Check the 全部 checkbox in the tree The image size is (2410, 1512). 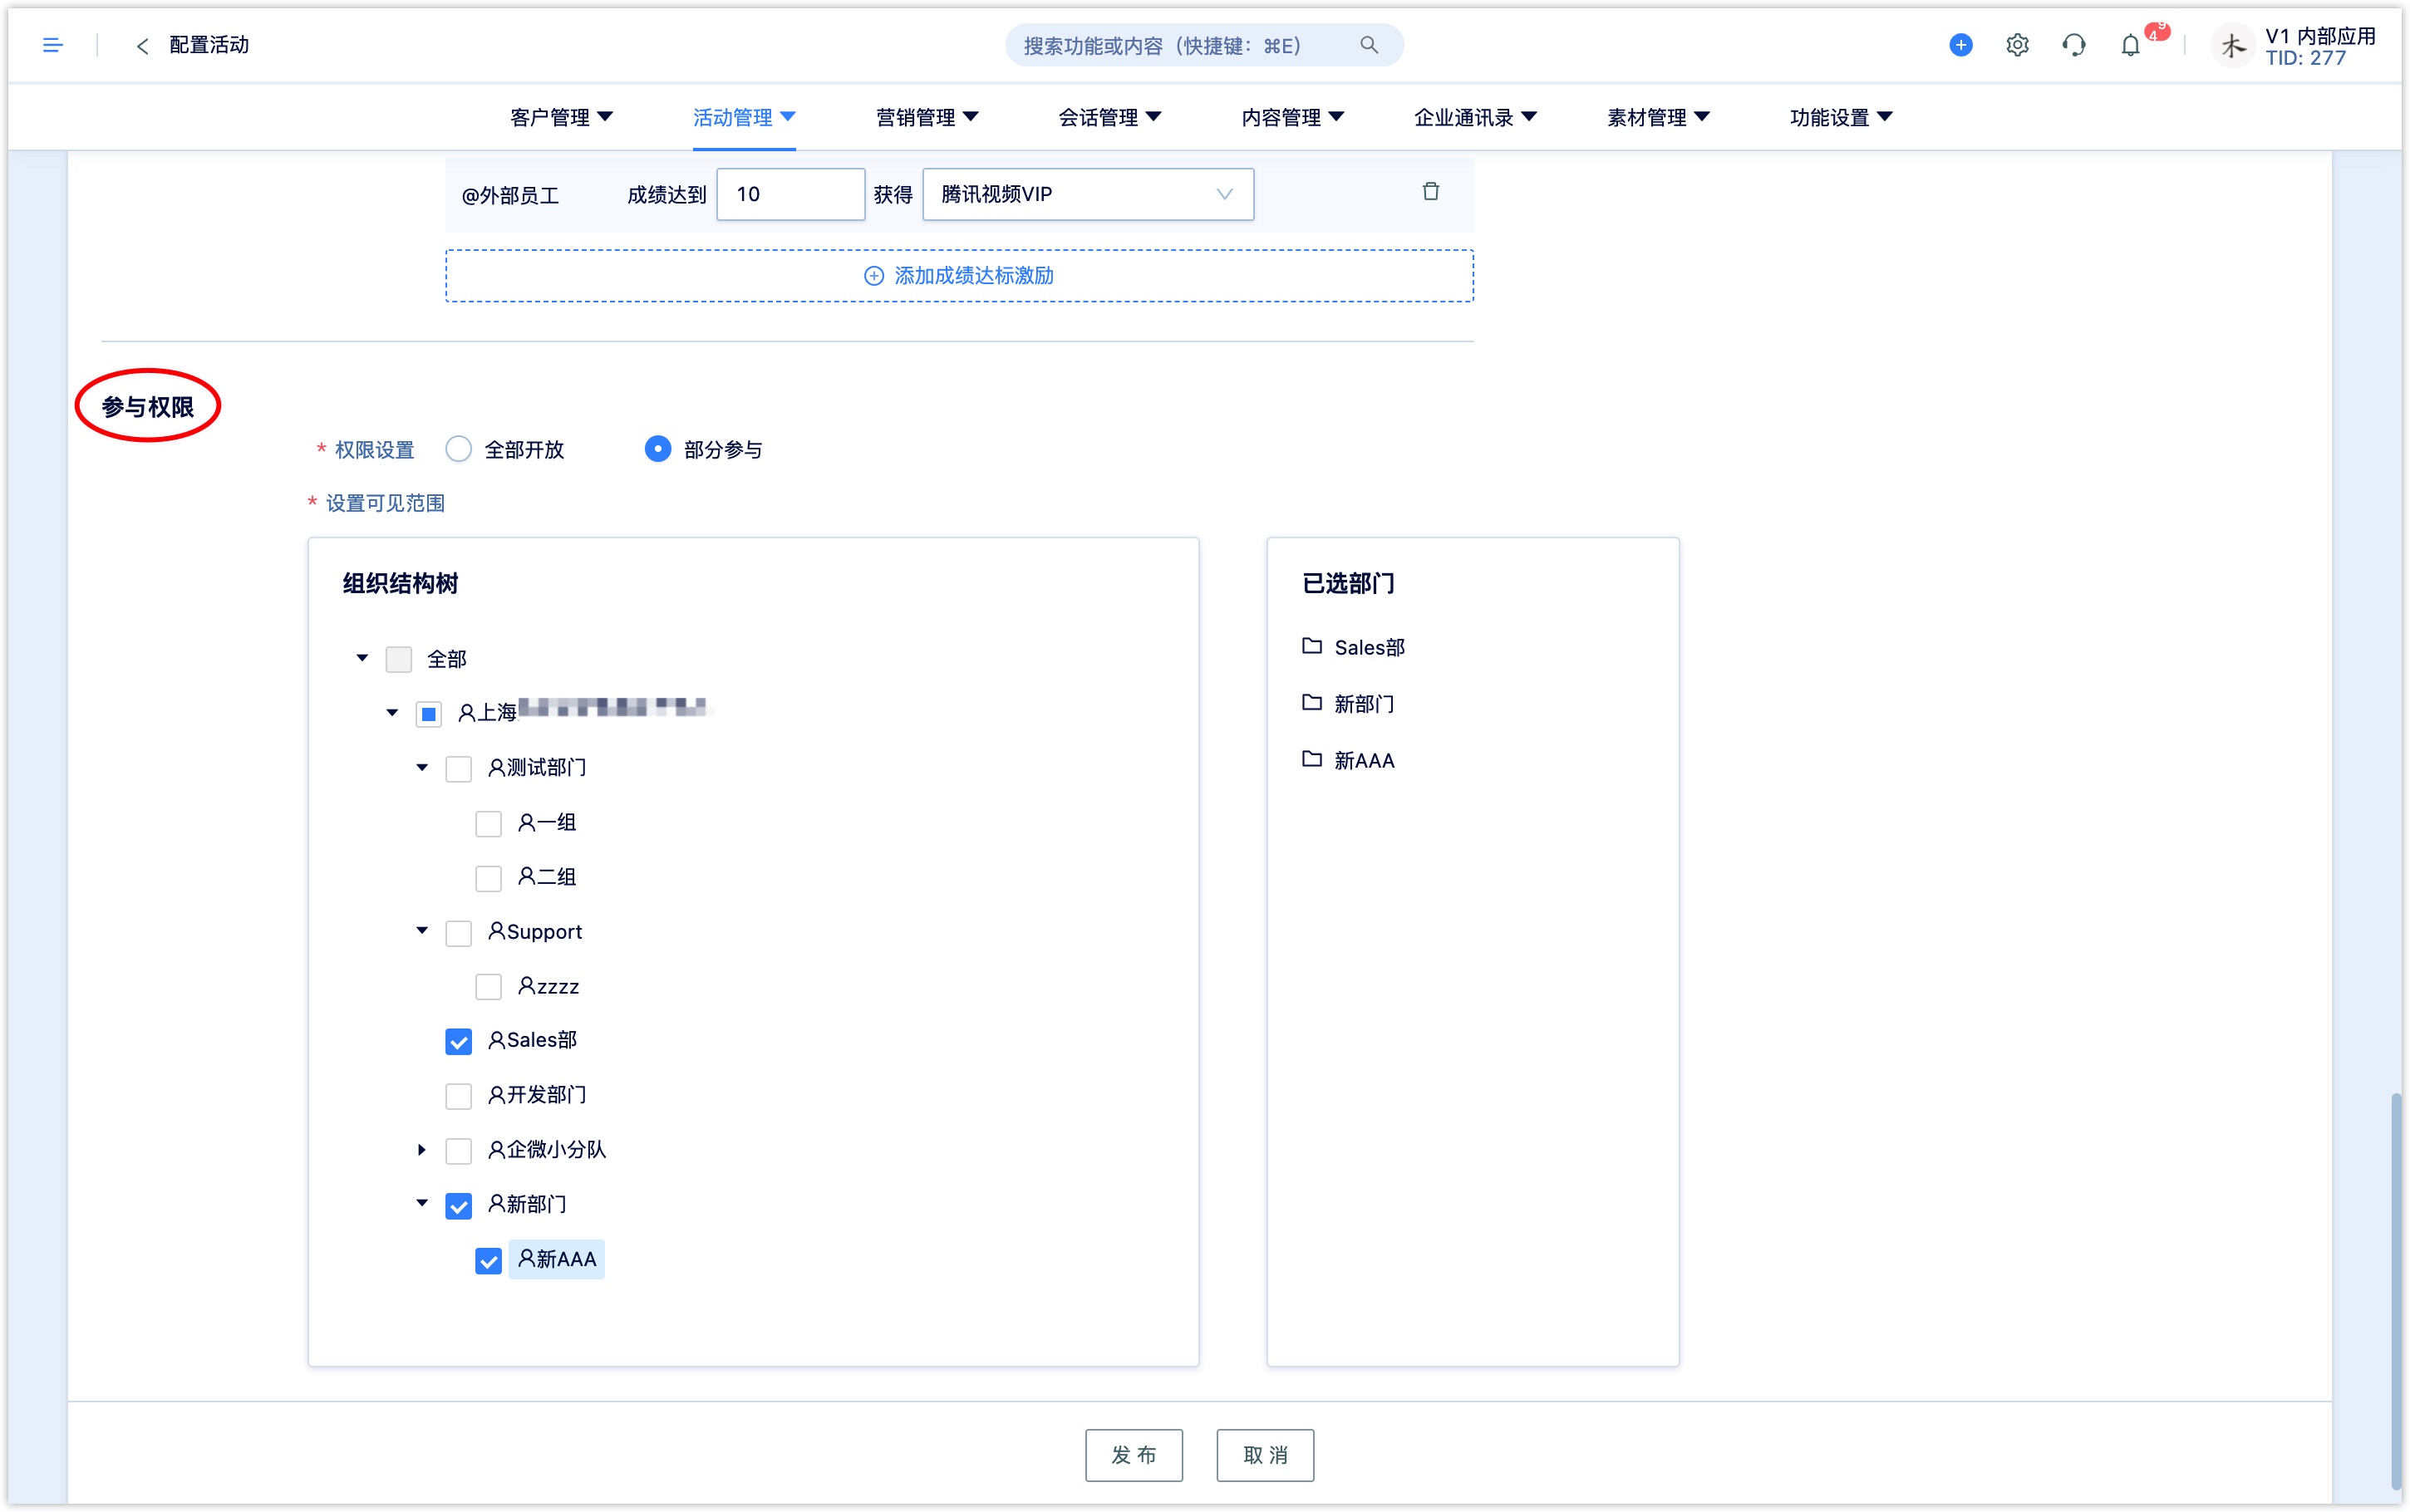pos(398,659)
